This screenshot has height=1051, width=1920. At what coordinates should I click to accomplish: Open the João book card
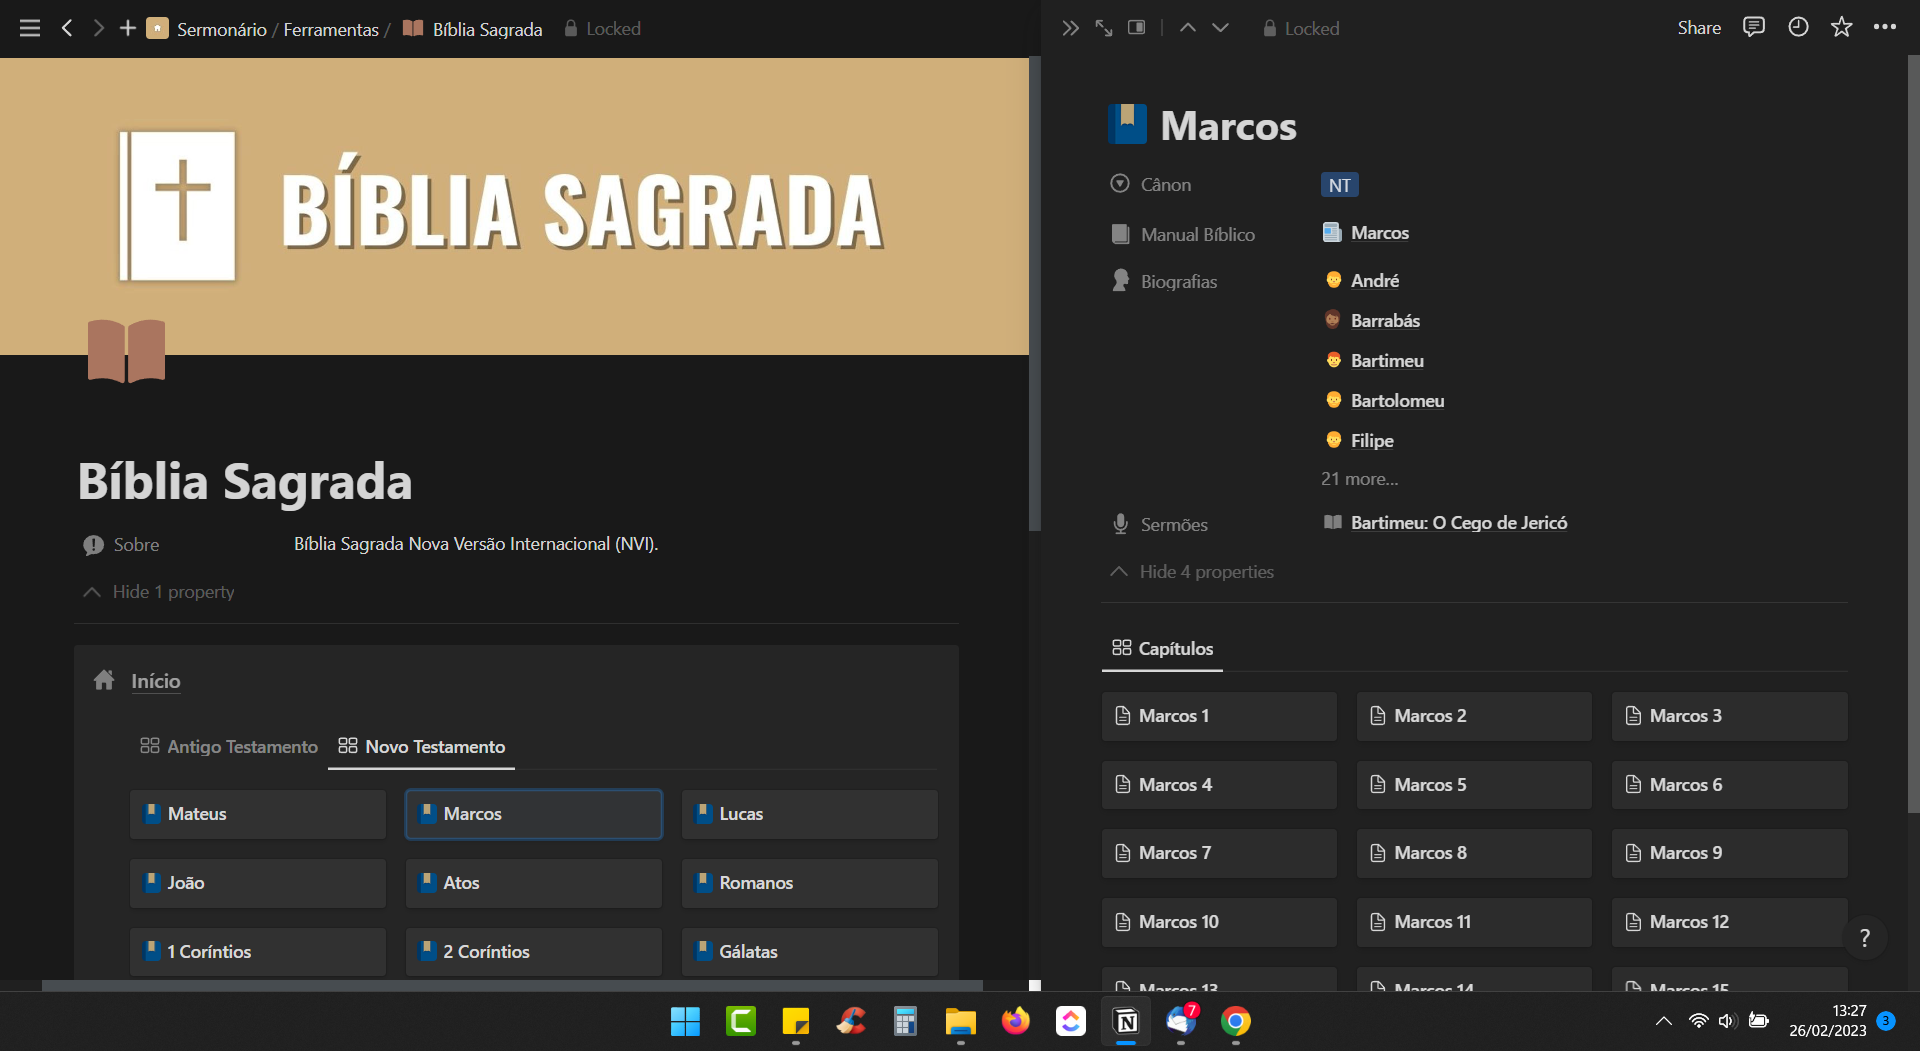click(x=258, y=883)
